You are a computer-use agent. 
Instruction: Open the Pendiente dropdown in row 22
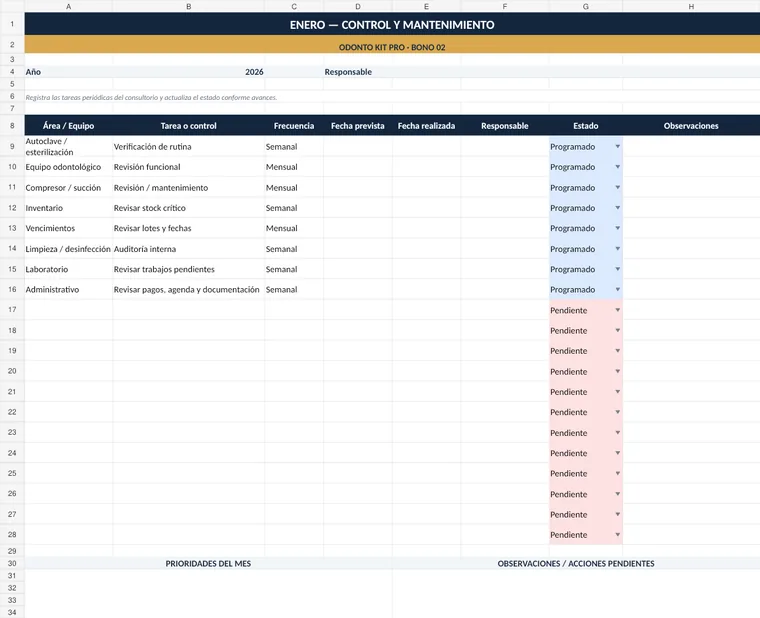(x=618, y=412)
